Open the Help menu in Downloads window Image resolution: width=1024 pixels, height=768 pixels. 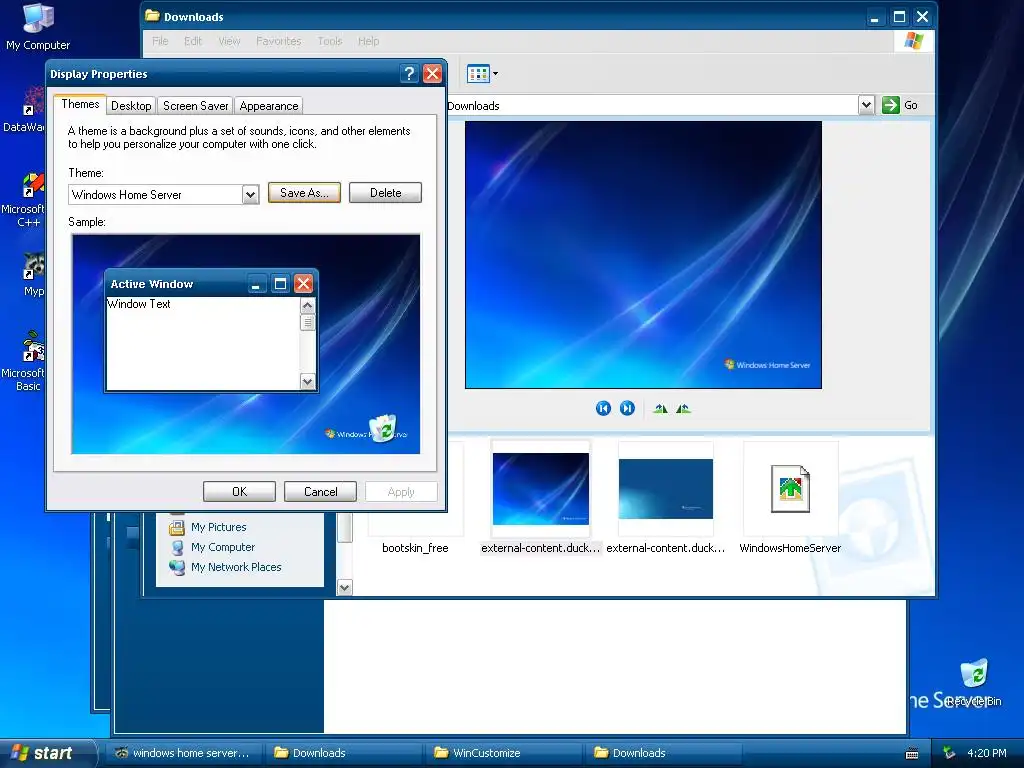pos(368,41)
